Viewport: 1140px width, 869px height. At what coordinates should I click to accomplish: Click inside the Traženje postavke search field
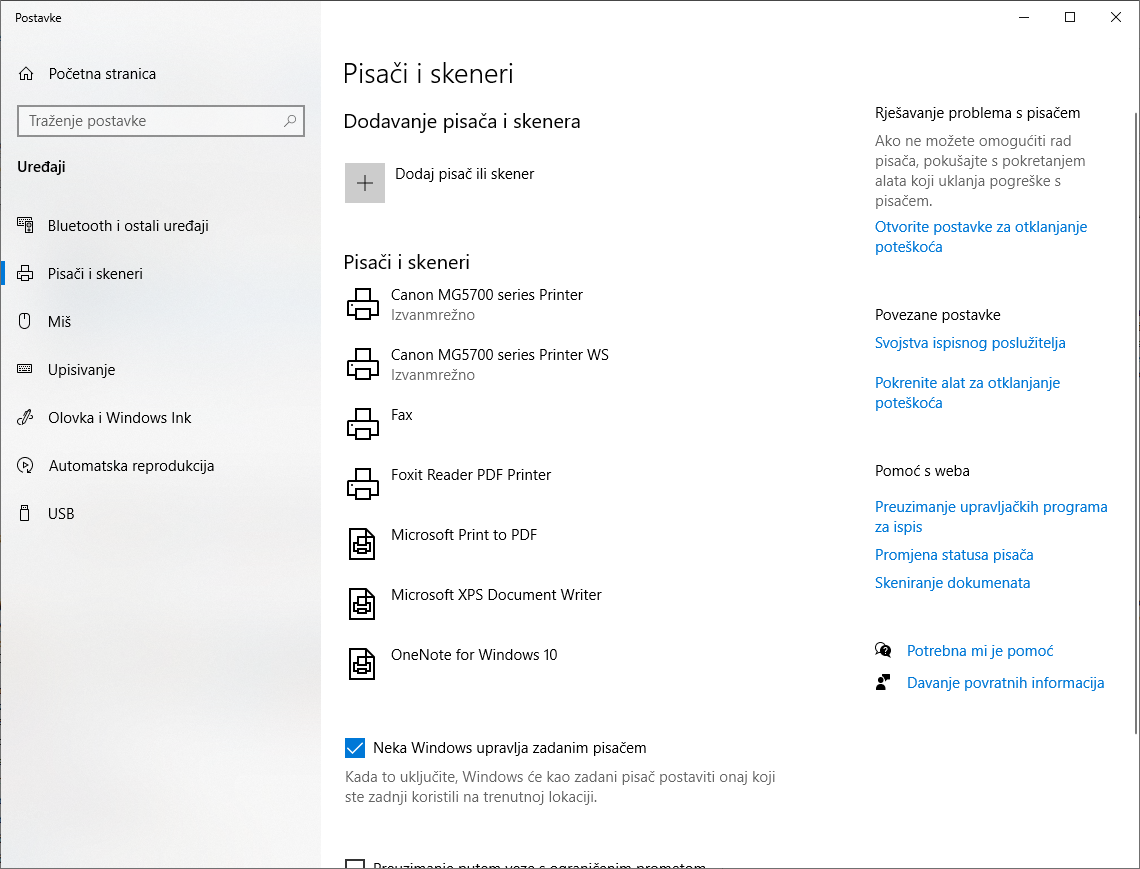[x=150, y=121]
